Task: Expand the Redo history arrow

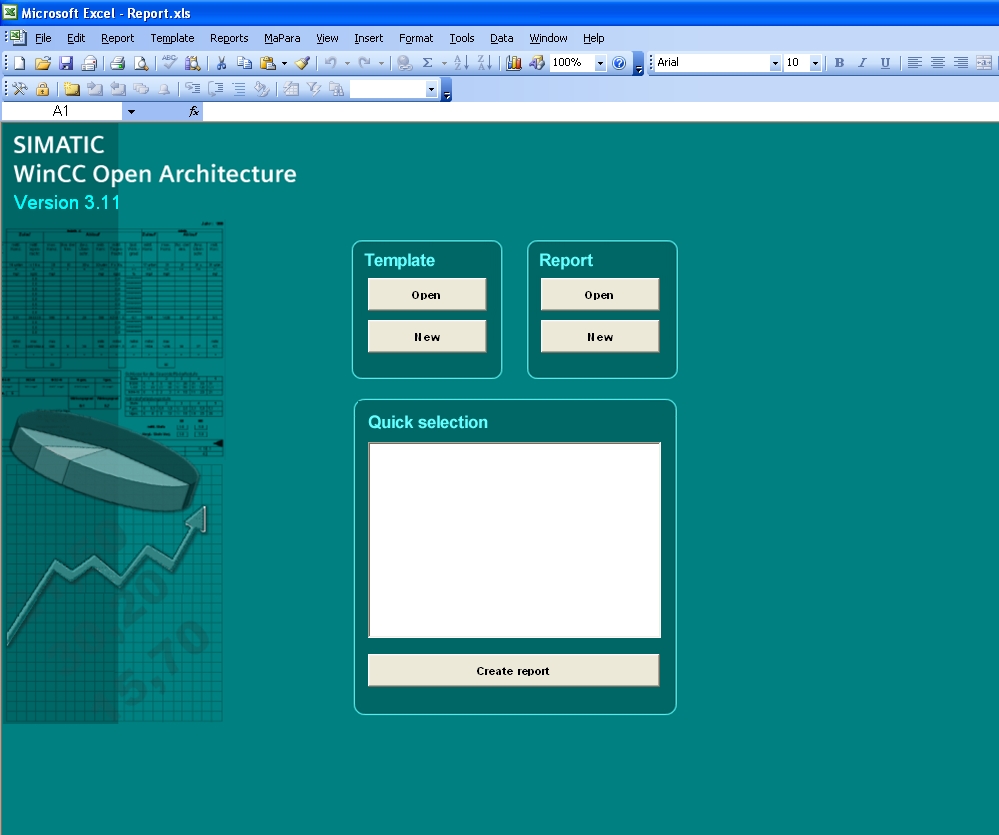Action: [x=381, y=62]
